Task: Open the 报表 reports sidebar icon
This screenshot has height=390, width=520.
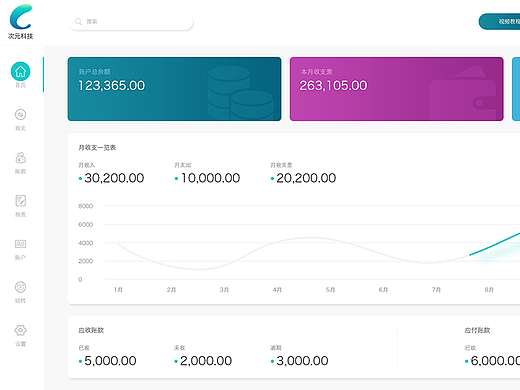Action: click(20, 201)
